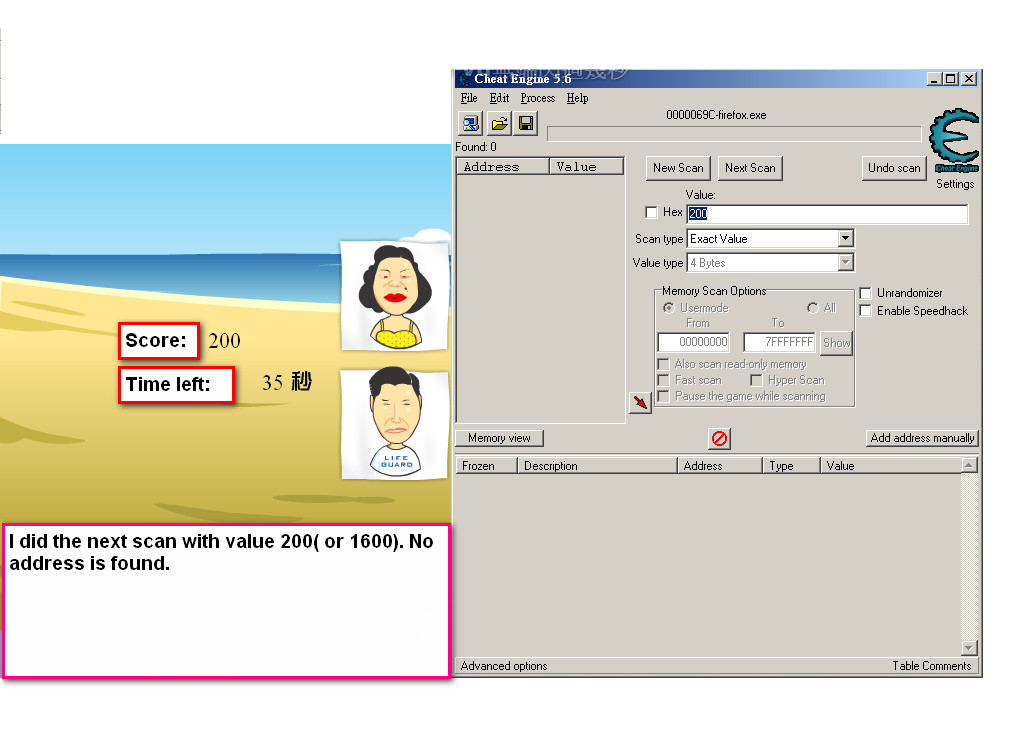Check the Enable Speedhack option
This screenshot has height=742, width=1024.
866,311
